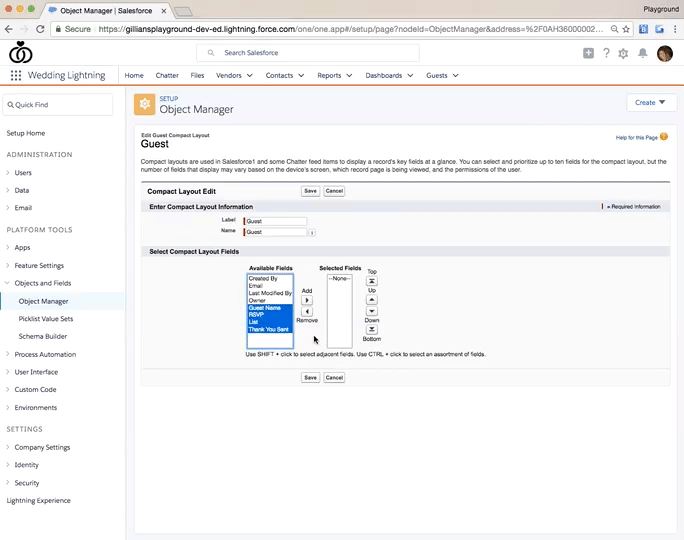The width and height of the screenshot is (684, 540).
Task: Click the browser address bar URL
Action: coord(350,29)
